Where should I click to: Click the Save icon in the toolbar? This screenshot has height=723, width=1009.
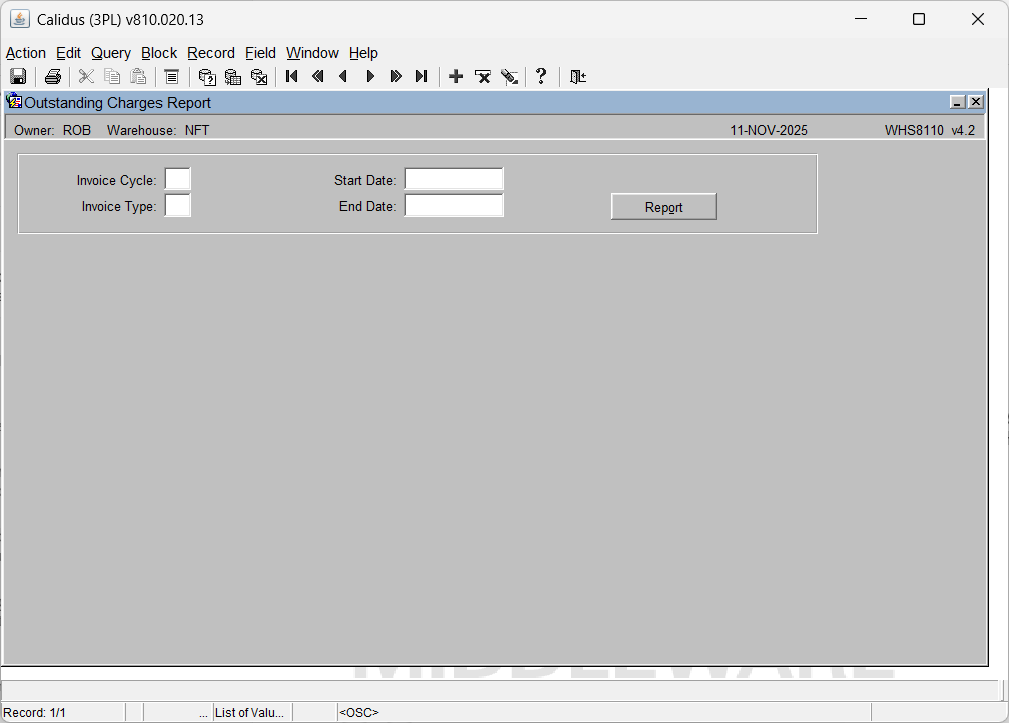coord(18,77)
